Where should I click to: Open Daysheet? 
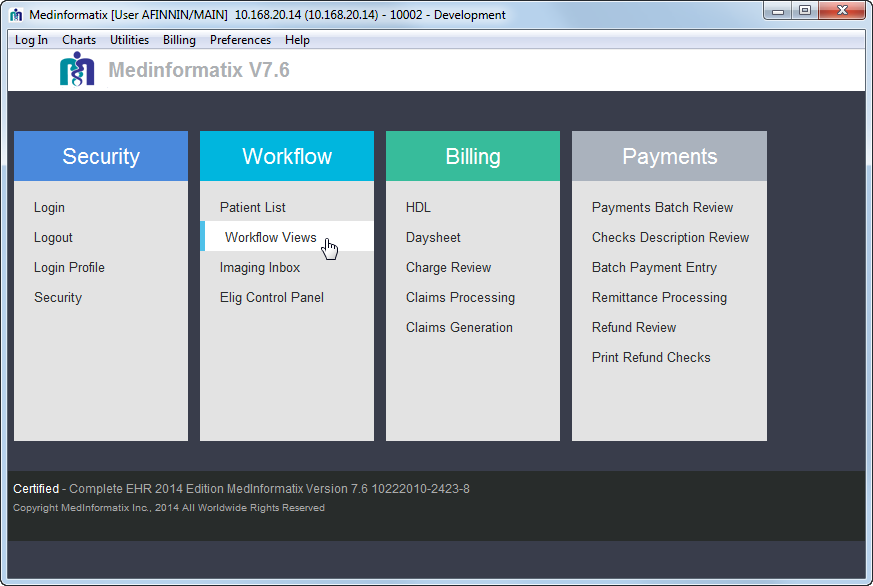click(x=433, y=238)
